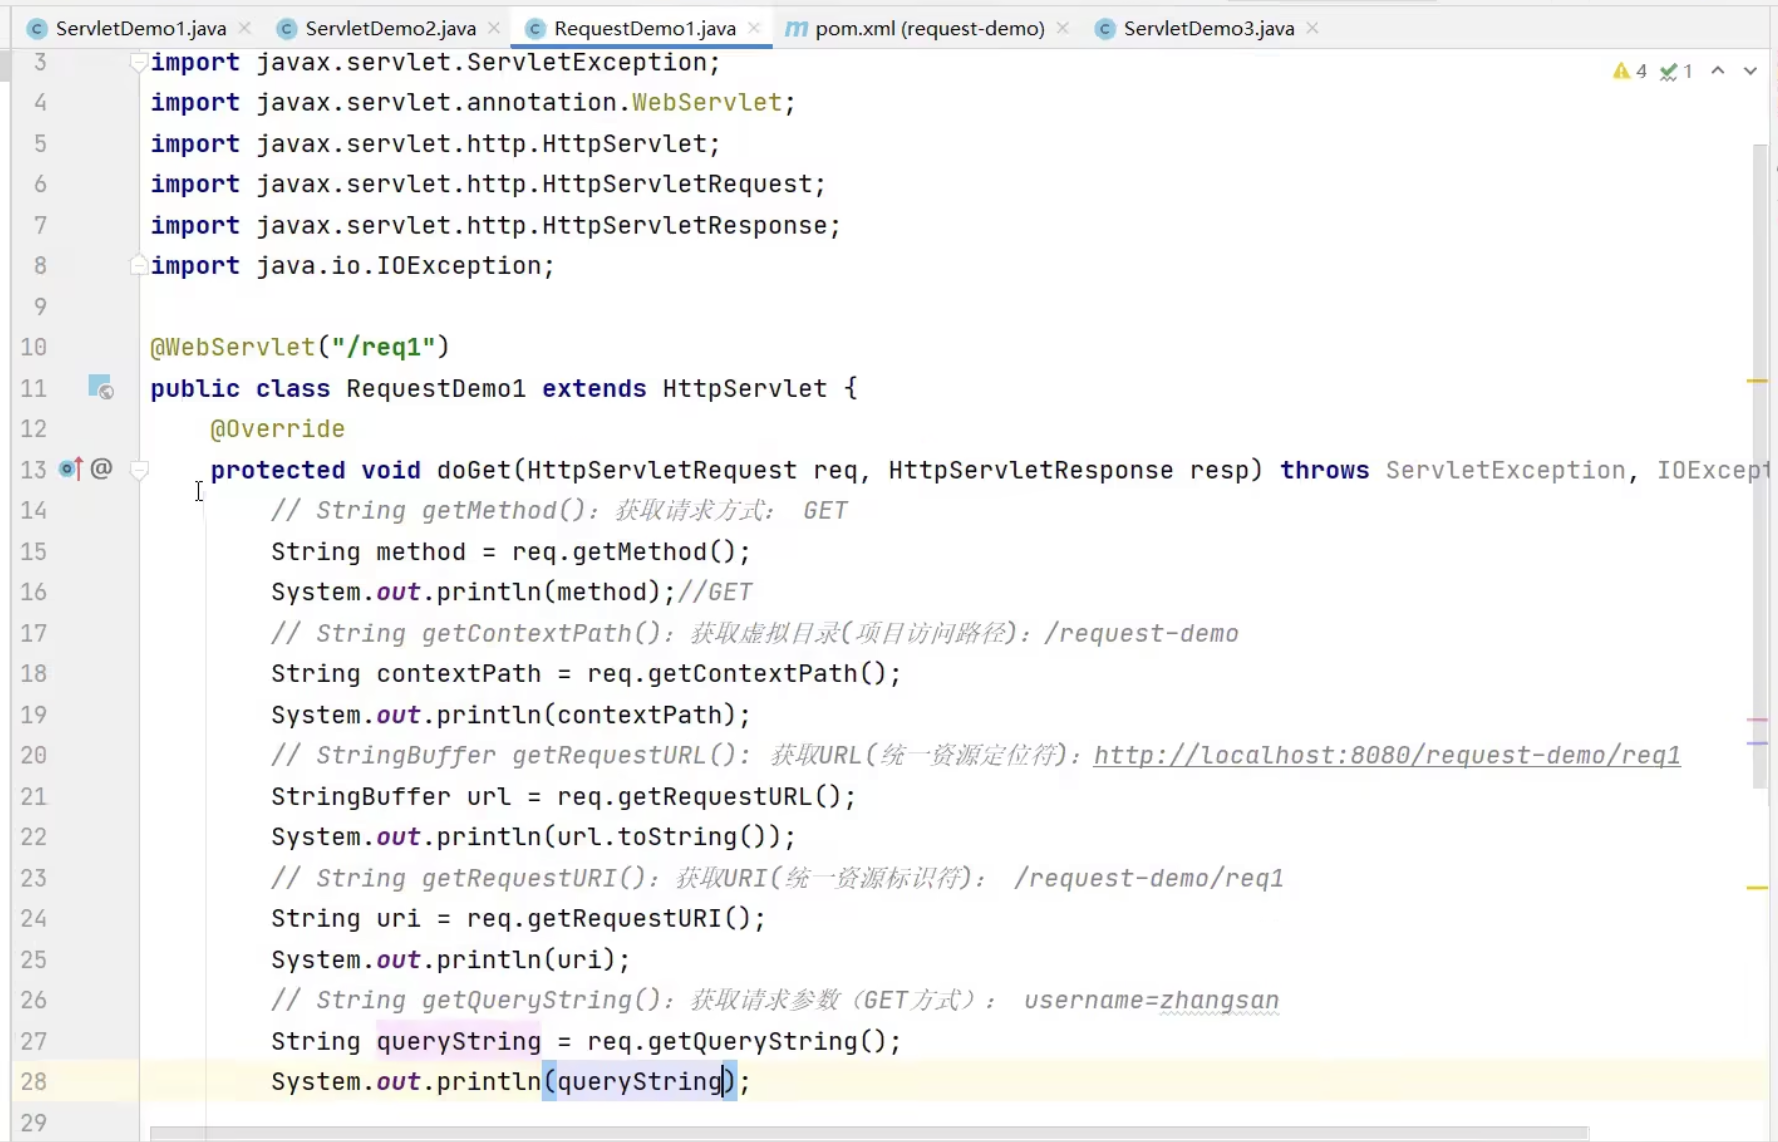Click the zhangsan word in line 26 comment
Image resolution: width=1778 pixels, height=1142 pixels.
(1219, 1001)
